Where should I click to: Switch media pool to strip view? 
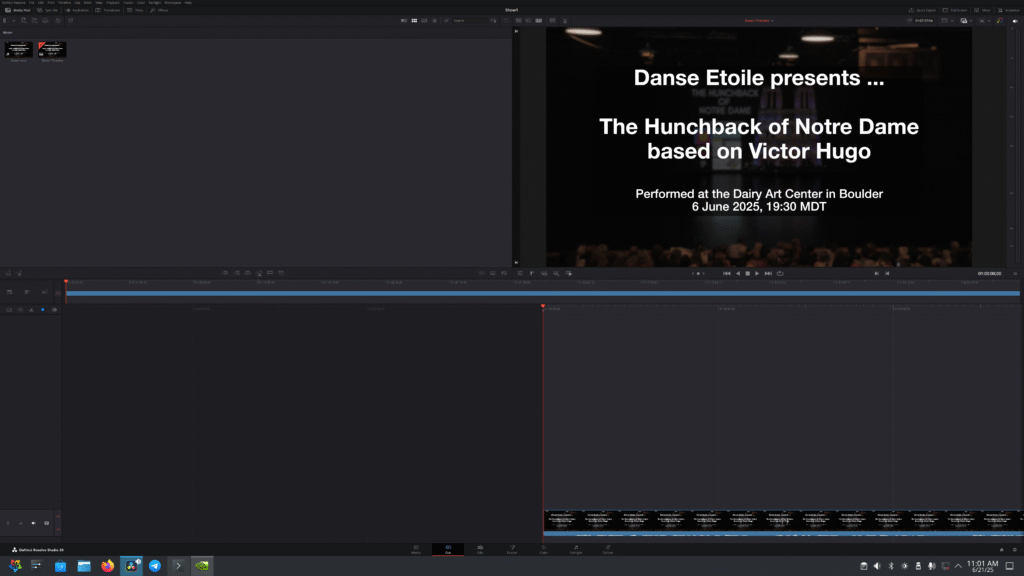(424, 20)
